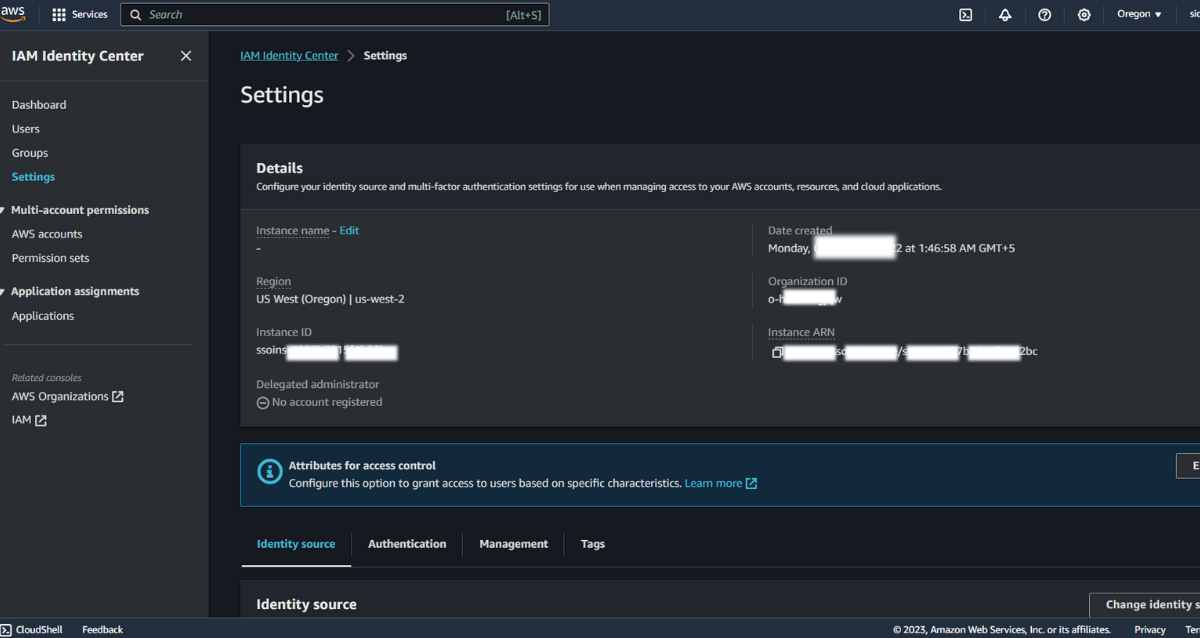
Task: Click the info icon in Attributes banner
Action: point(270,472)
